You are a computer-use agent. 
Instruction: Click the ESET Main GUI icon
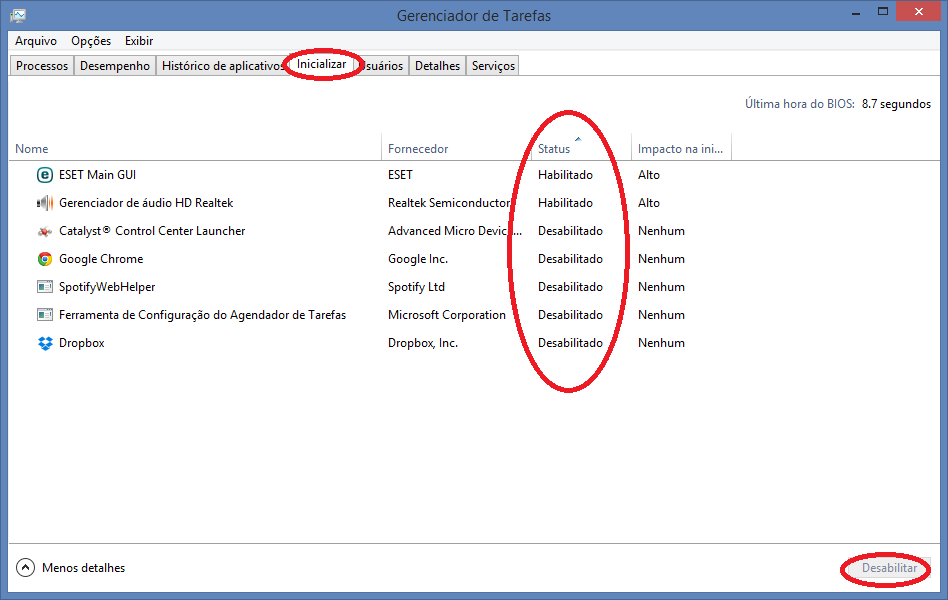45,175
